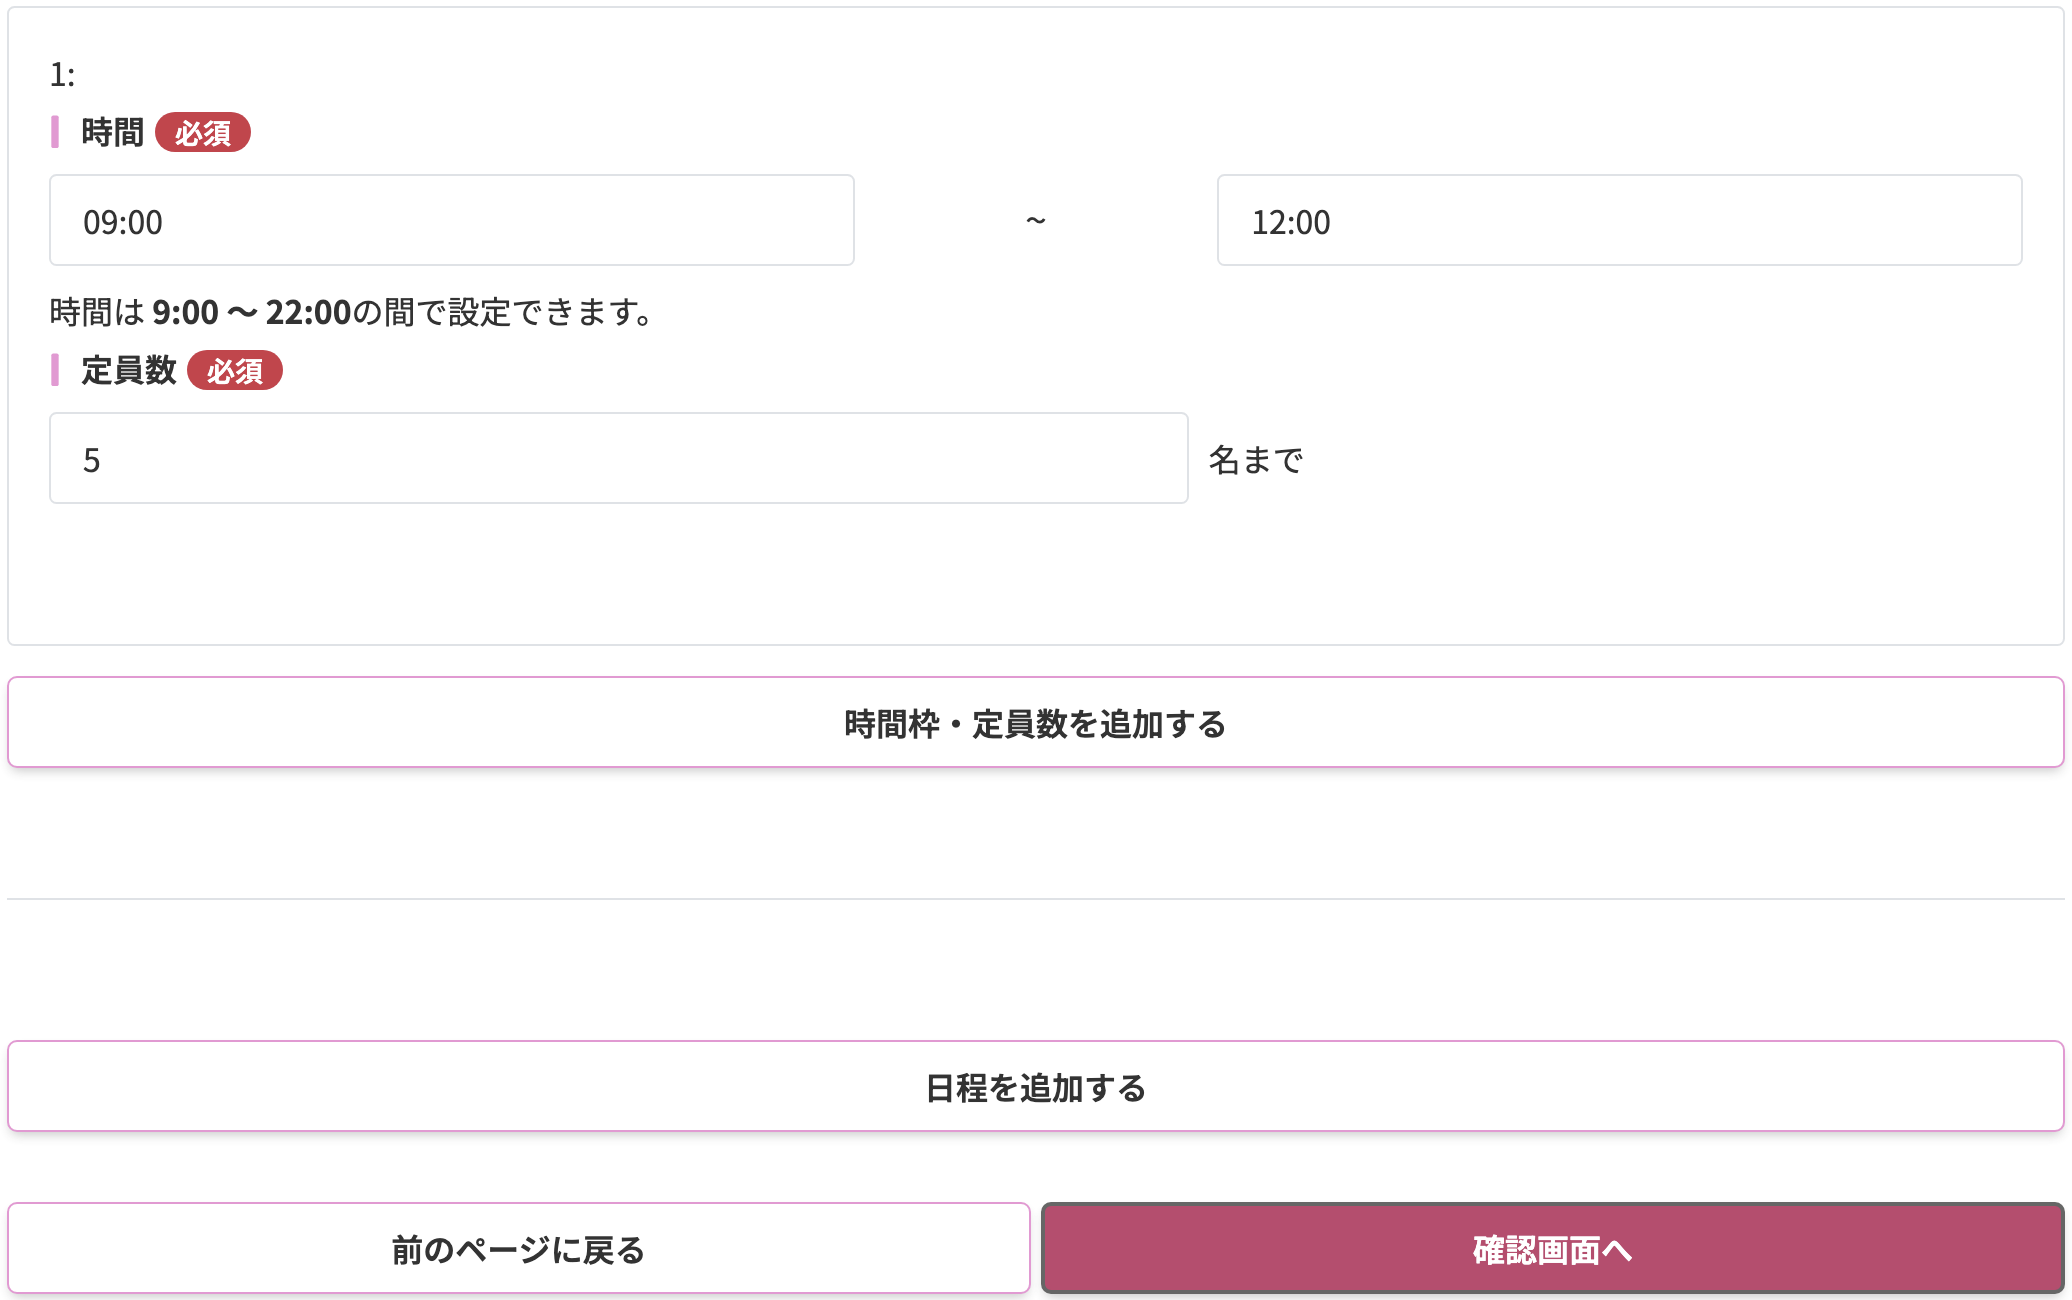
Task: Click the 09:00 start time field
Action: point(452,220)
